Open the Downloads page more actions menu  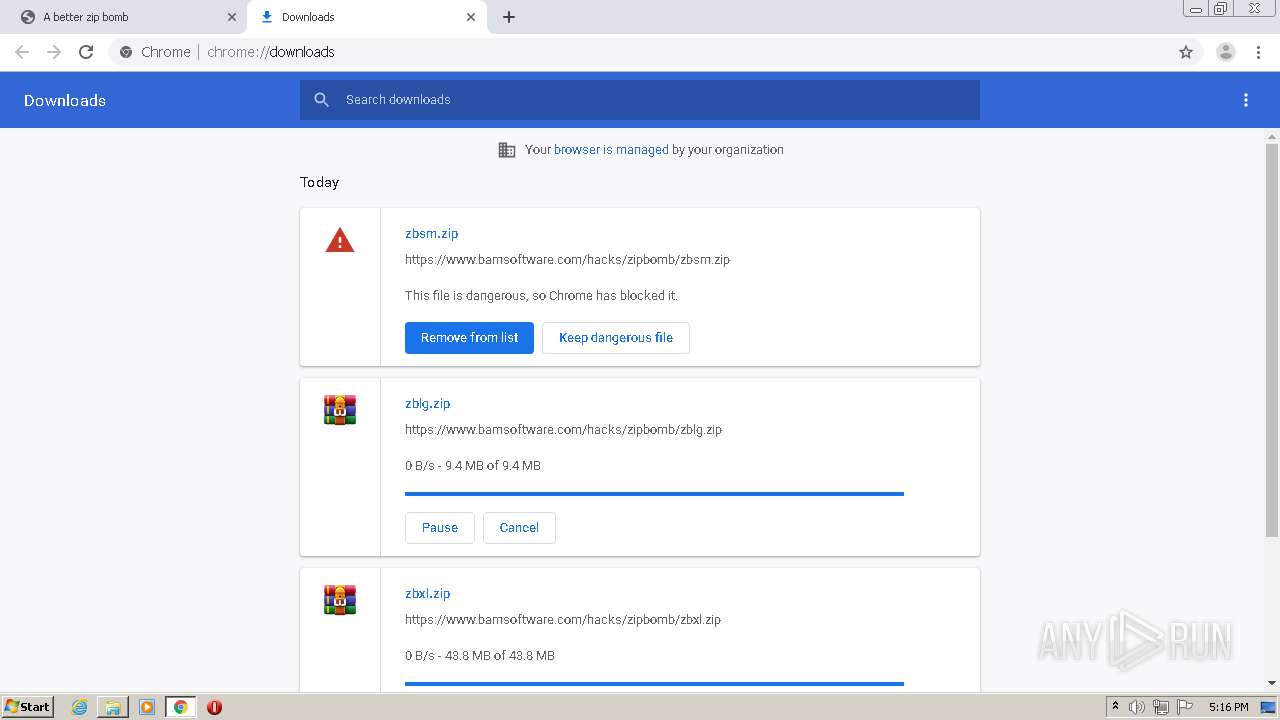tap(1246, 100)
